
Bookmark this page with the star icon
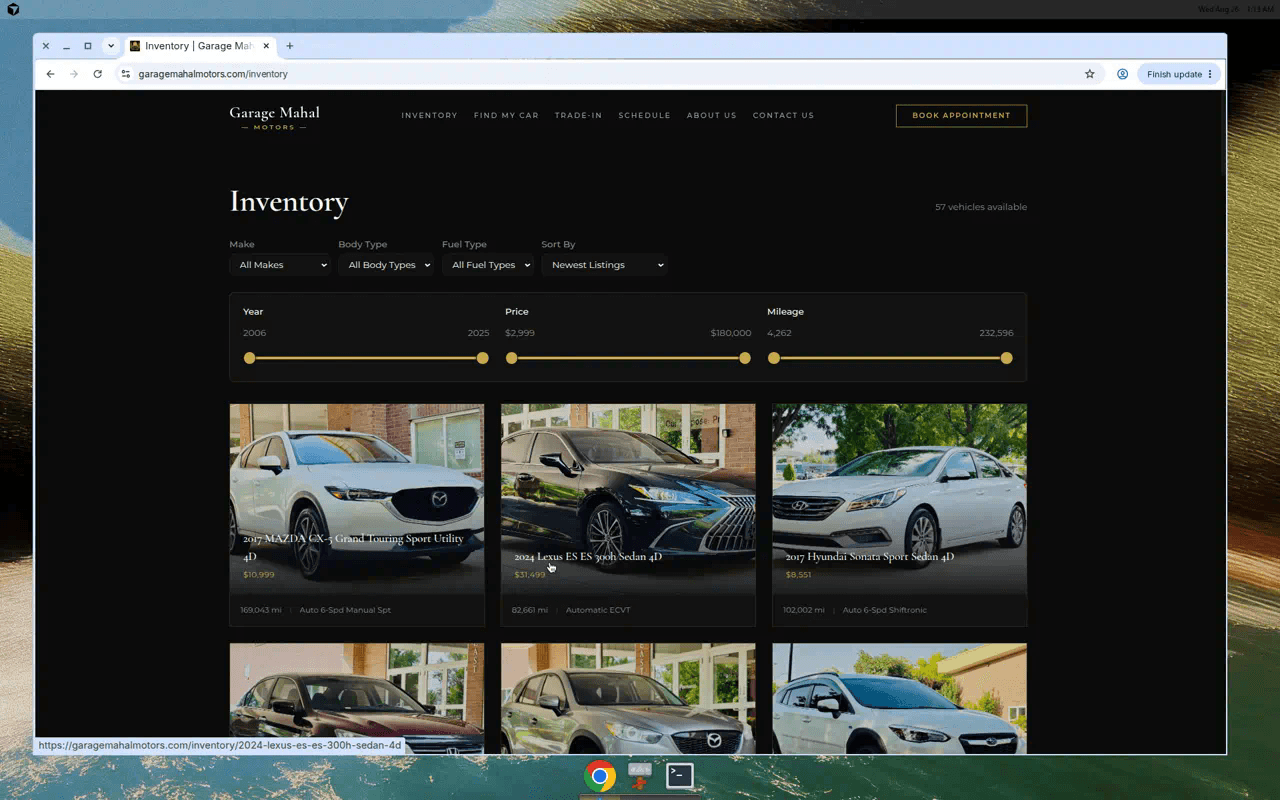1090,74
